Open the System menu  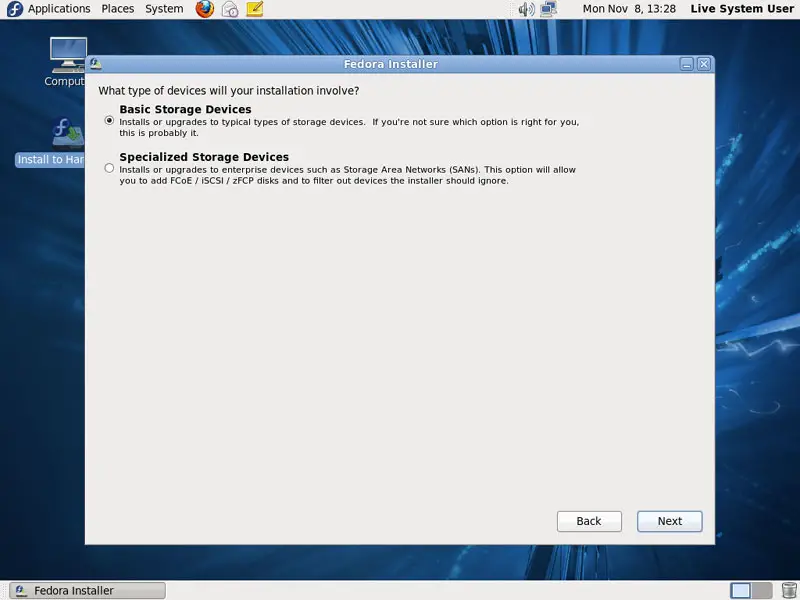(x=164, y=9)
